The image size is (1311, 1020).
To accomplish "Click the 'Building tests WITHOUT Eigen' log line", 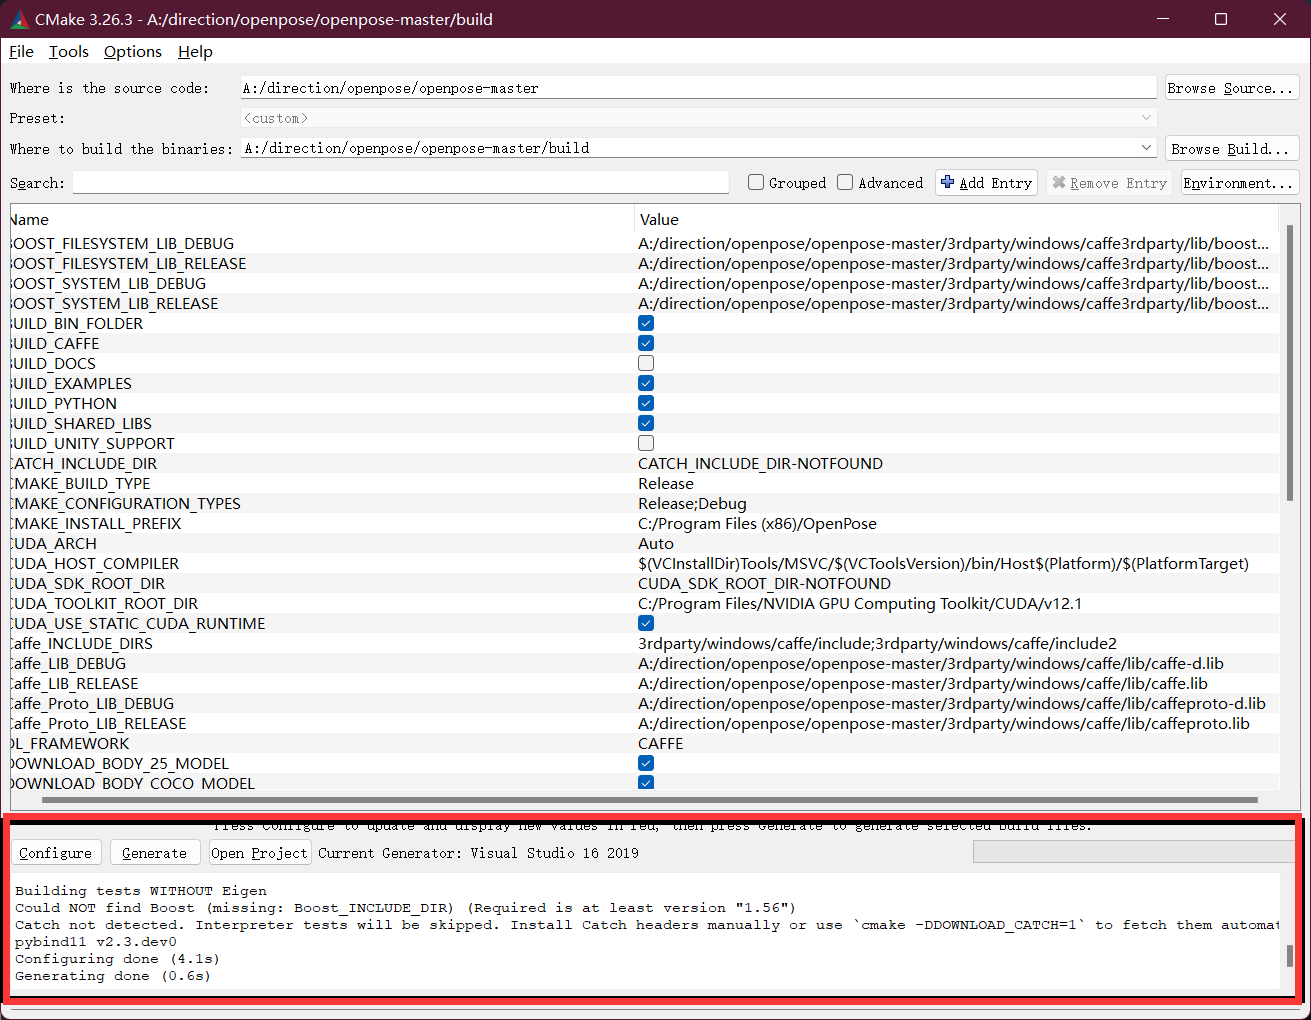I will [141, 891].
